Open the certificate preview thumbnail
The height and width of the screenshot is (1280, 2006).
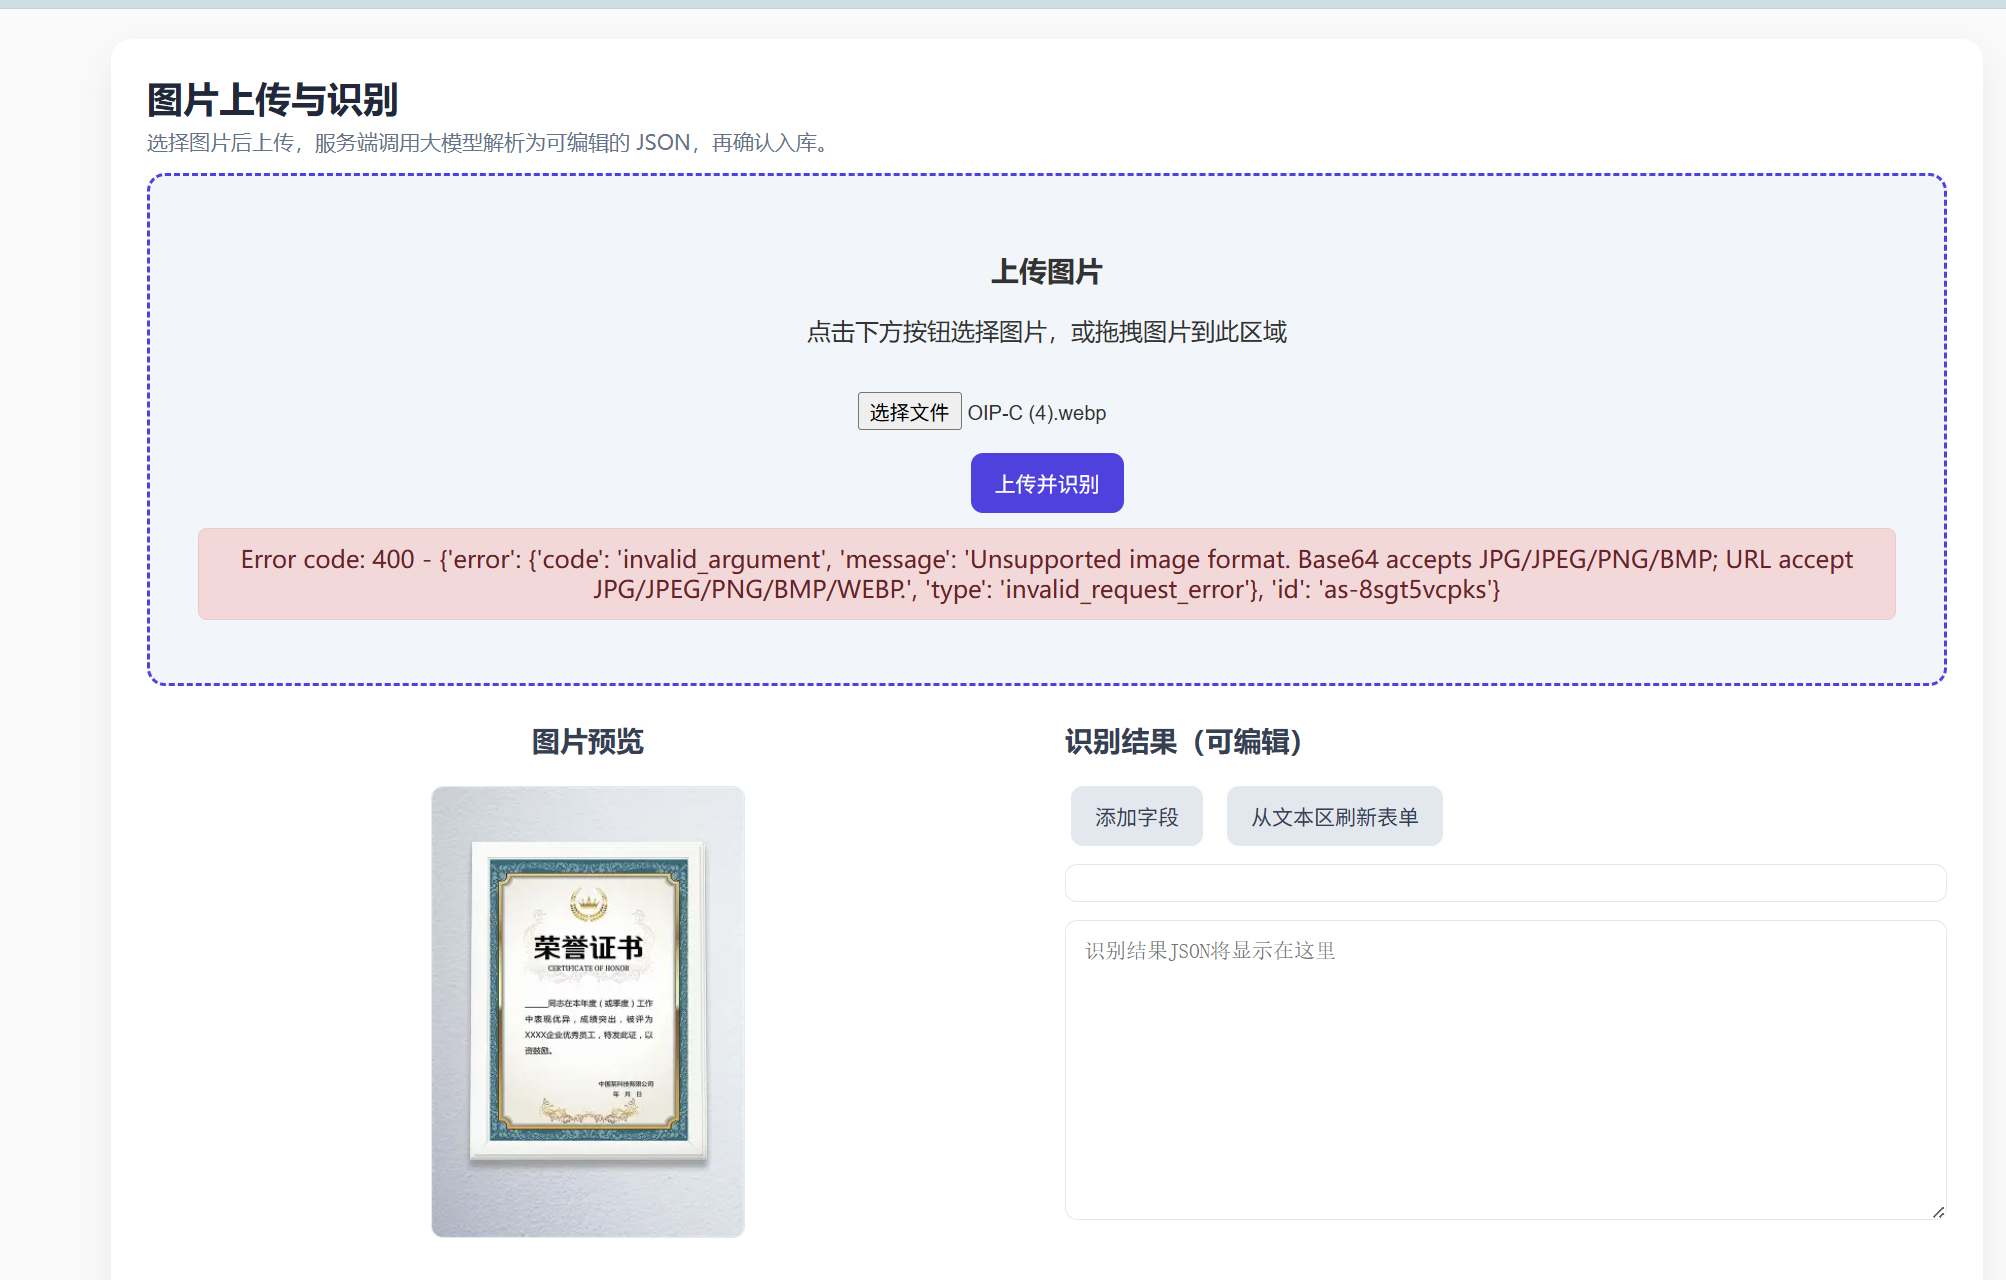click(588, 1012)
